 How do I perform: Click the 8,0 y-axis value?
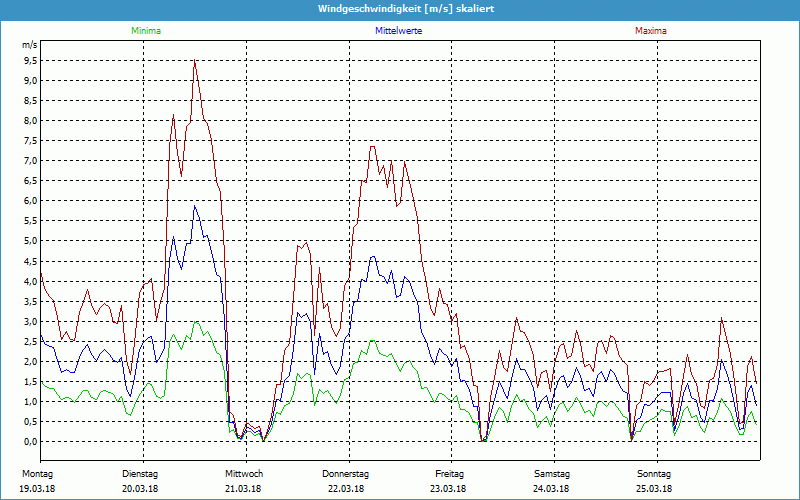(30, 120)
